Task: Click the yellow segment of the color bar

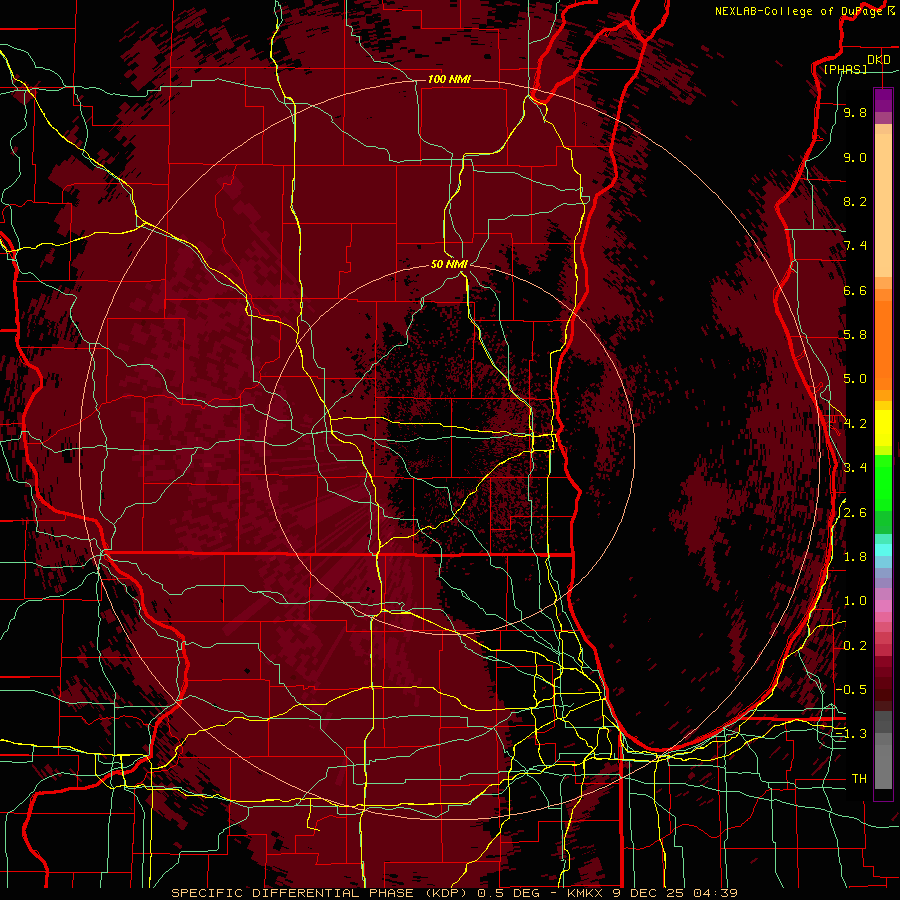Action: coord(883,428)
